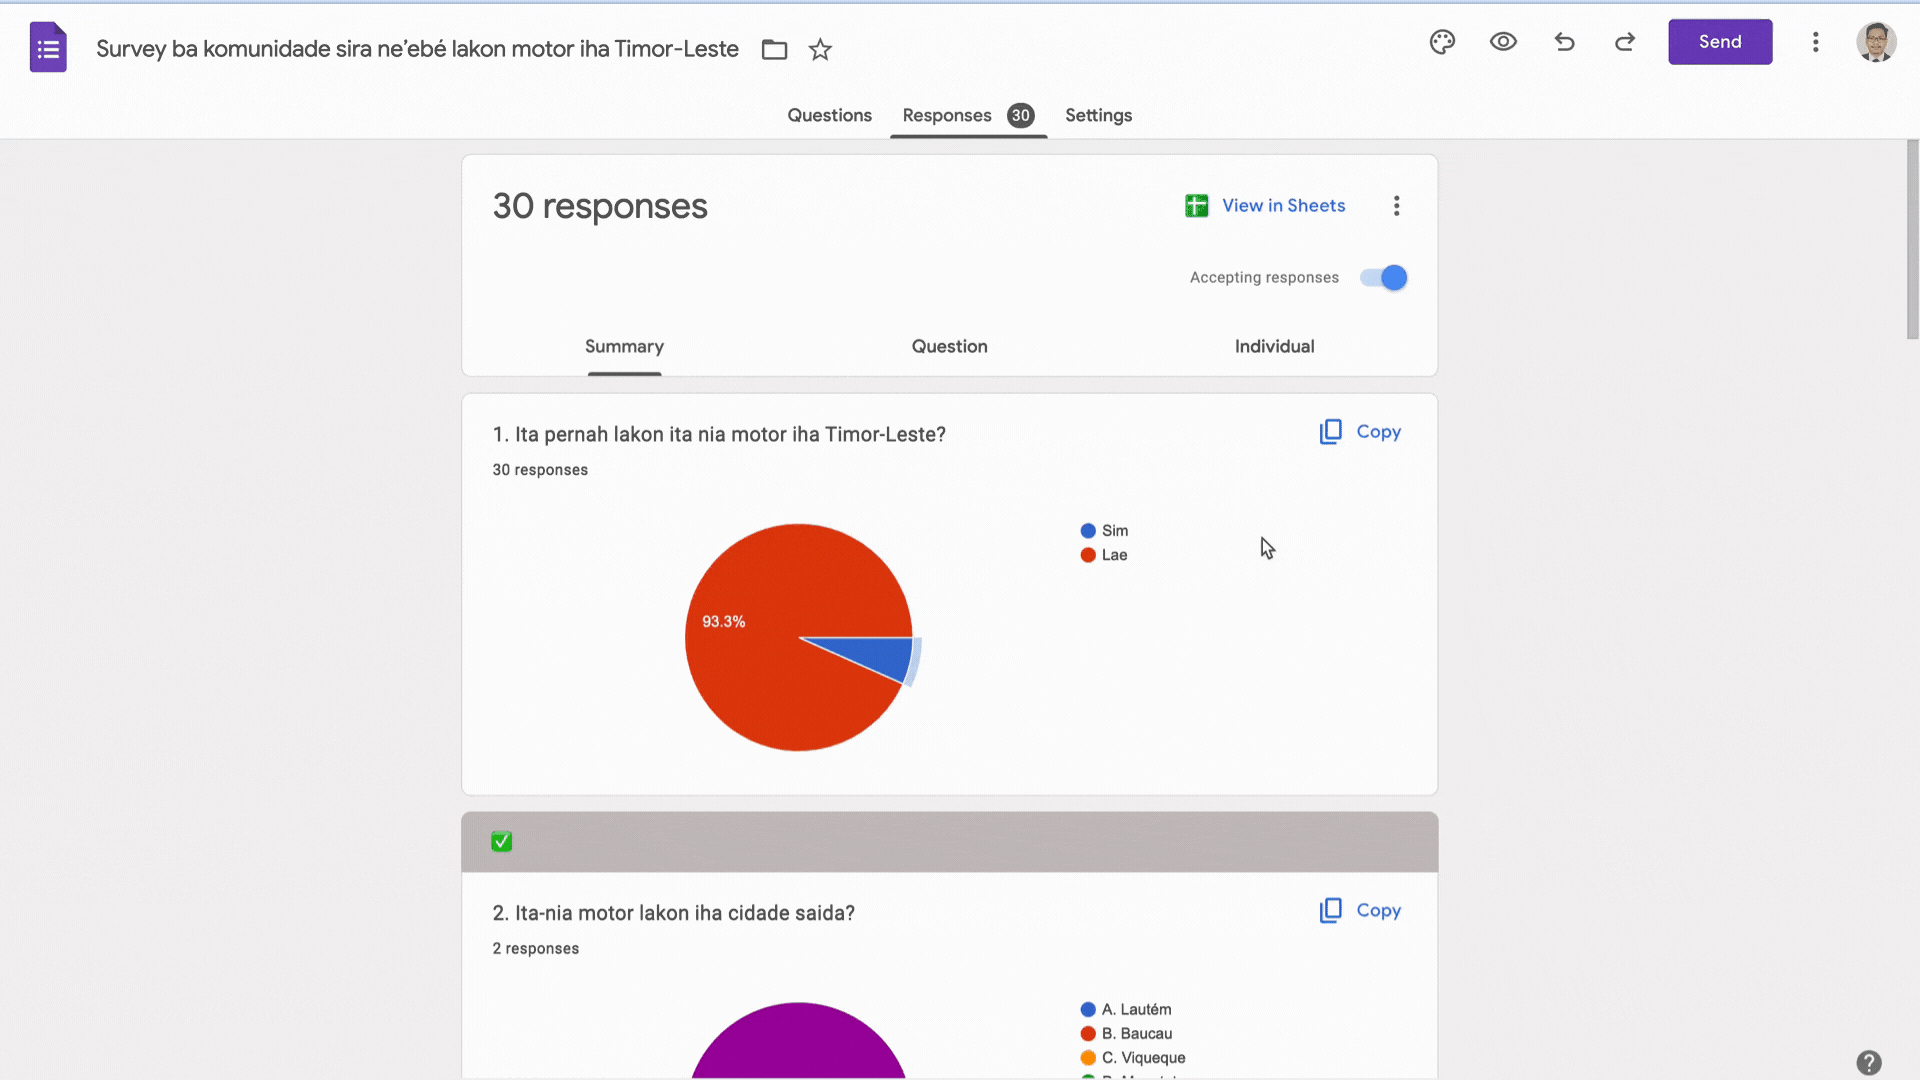
Task: Click the Send button
Action: [1719, 41]
